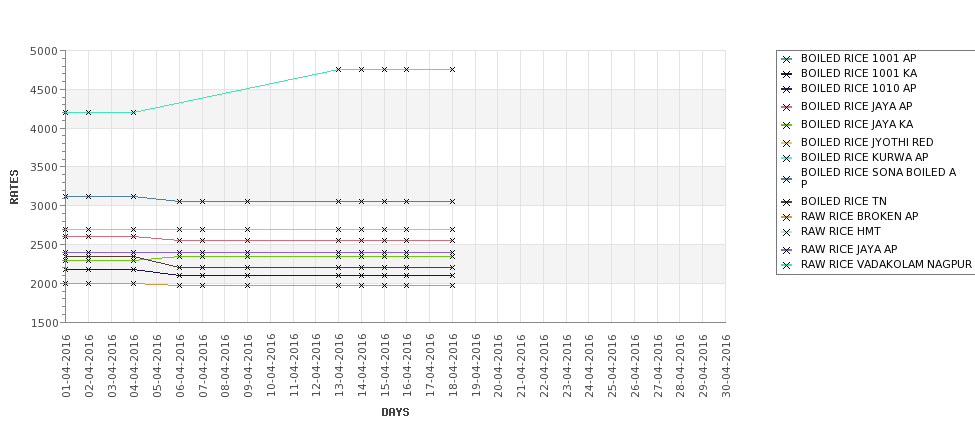
Task: Select lowest orange line point at 07-04-2016
Action: [x=202, y=285]
